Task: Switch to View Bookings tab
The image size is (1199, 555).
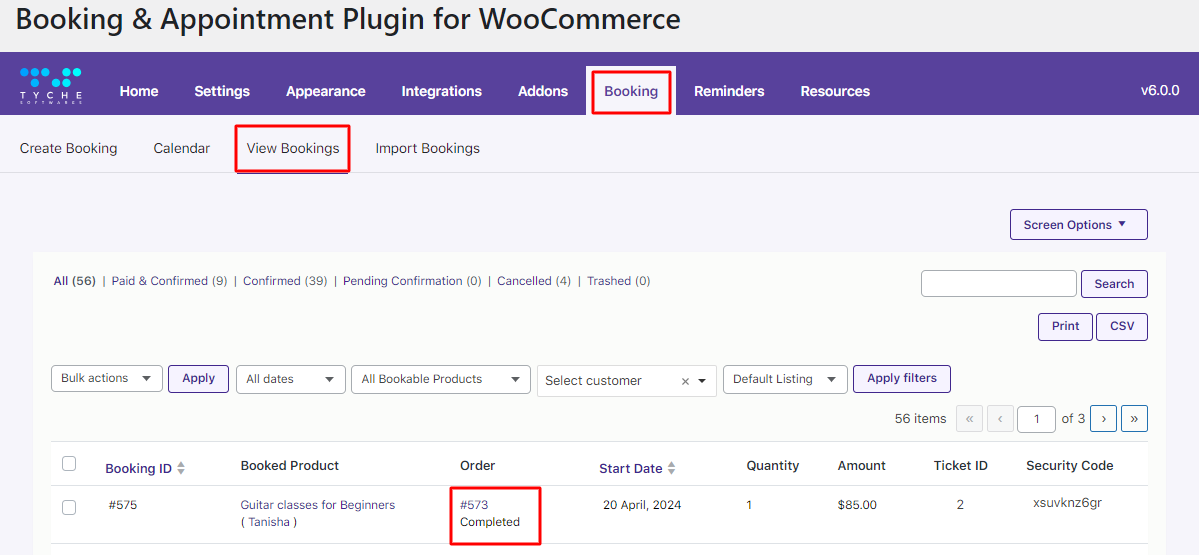Action: 293,148
